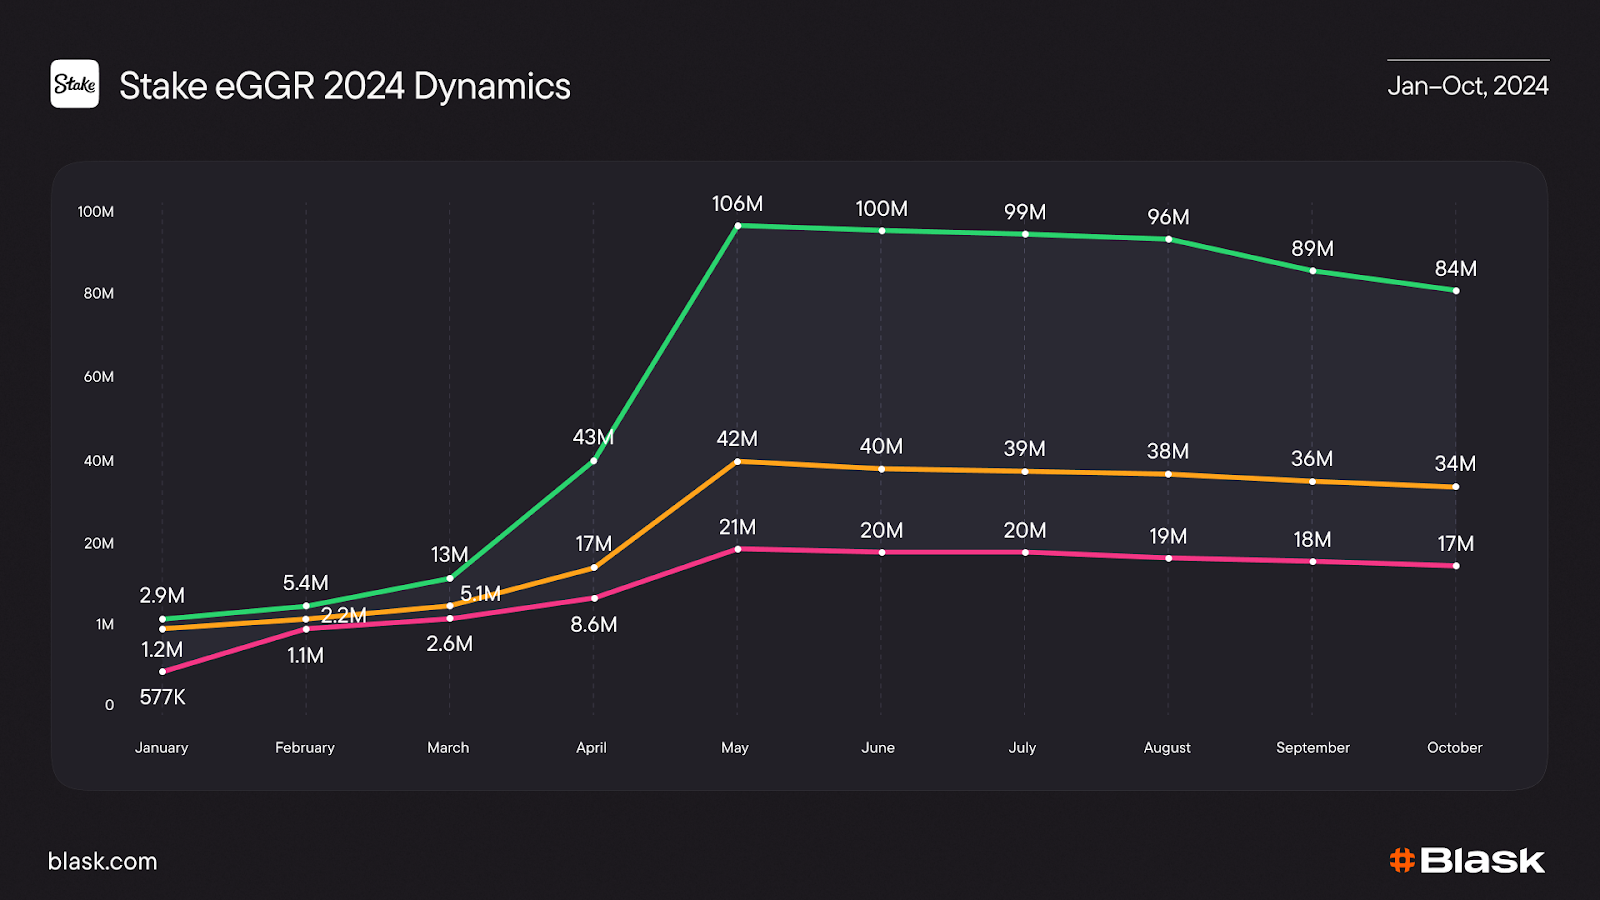Click the January label on x-axis
Screen dimensions: 1600x900
(162, 748)
